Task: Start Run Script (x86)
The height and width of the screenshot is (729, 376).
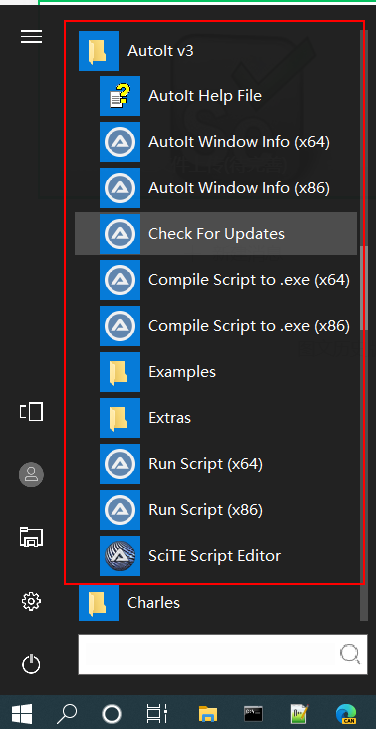Action: tap(216, 510)
